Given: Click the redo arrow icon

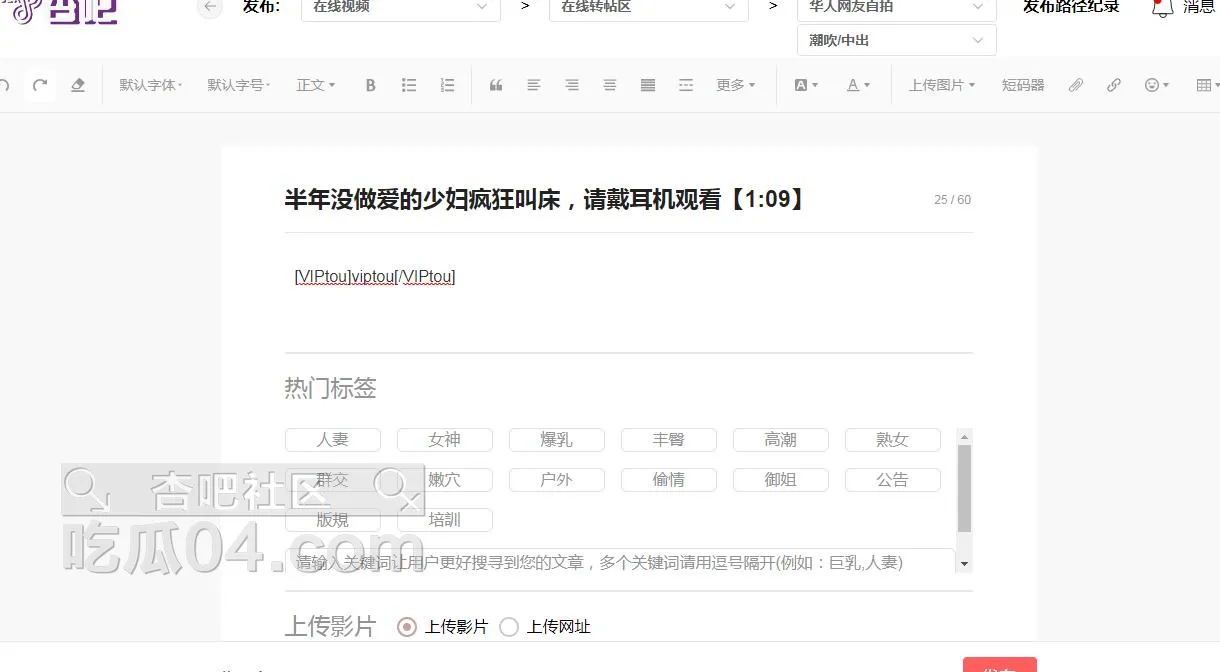Looking at the screenshot, I should click(40, 86).
